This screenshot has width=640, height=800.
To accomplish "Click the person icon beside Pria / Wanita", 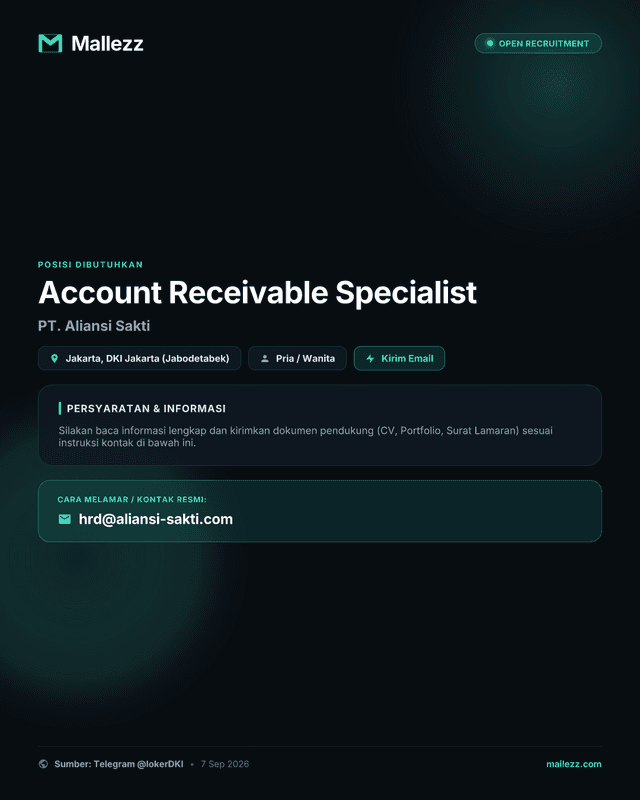I will click(x=265, y=358).
